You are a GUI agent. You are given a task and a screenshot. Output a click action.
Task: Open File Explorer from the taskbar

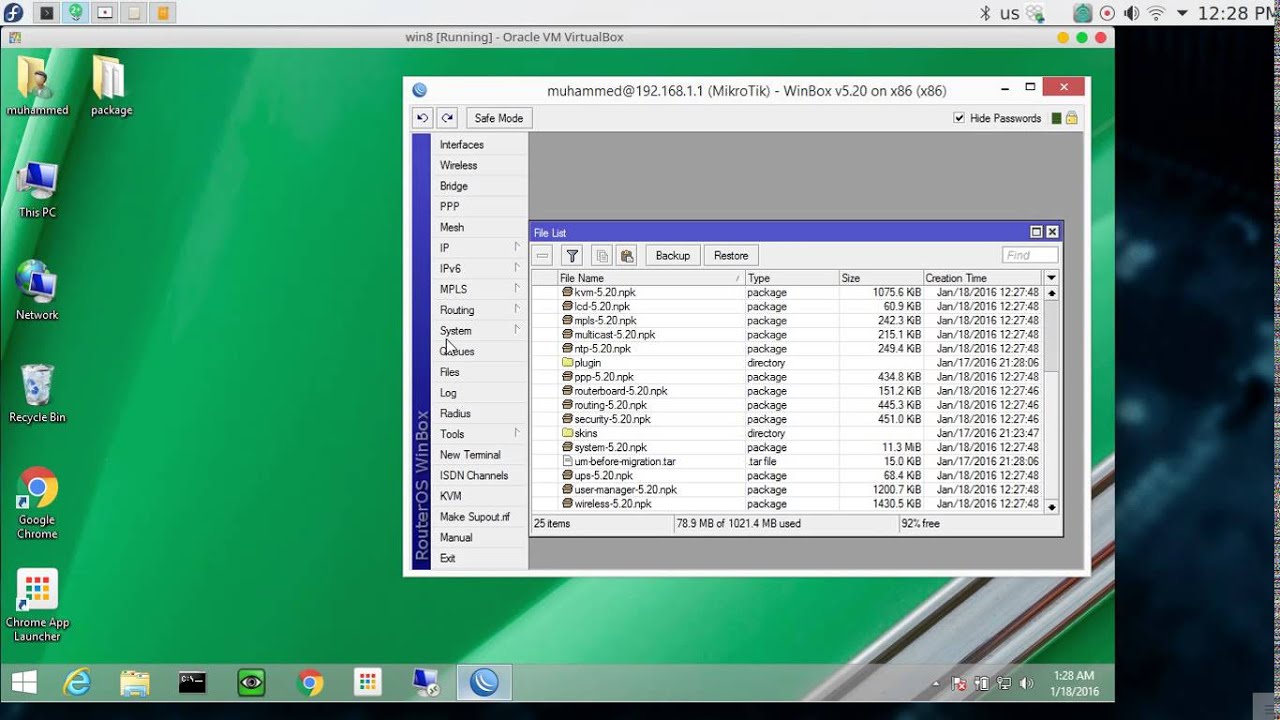click(x=134, y=683)
